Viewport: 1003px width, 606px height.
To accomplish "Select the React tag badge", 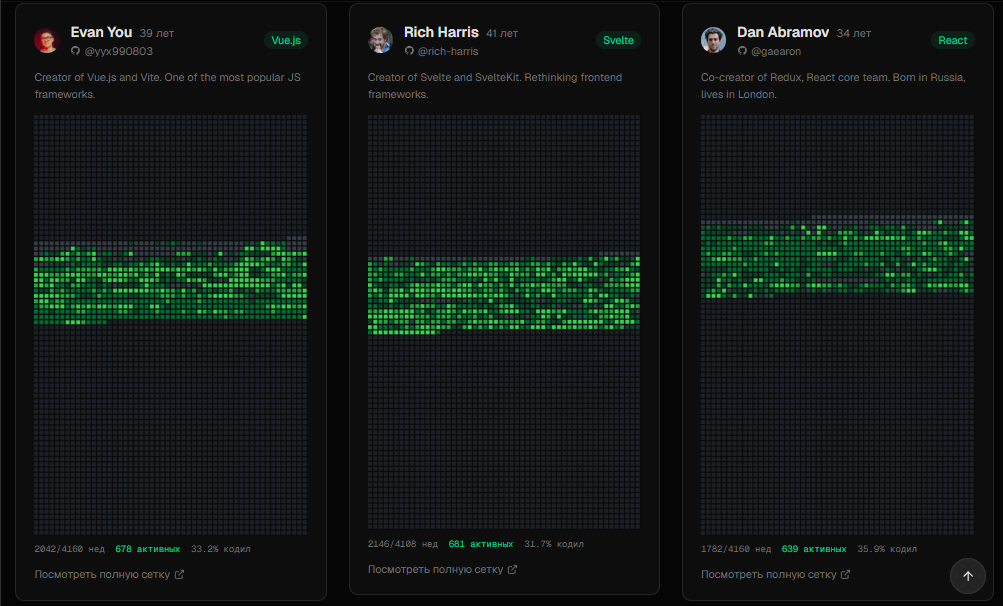I will coord(952,40).
